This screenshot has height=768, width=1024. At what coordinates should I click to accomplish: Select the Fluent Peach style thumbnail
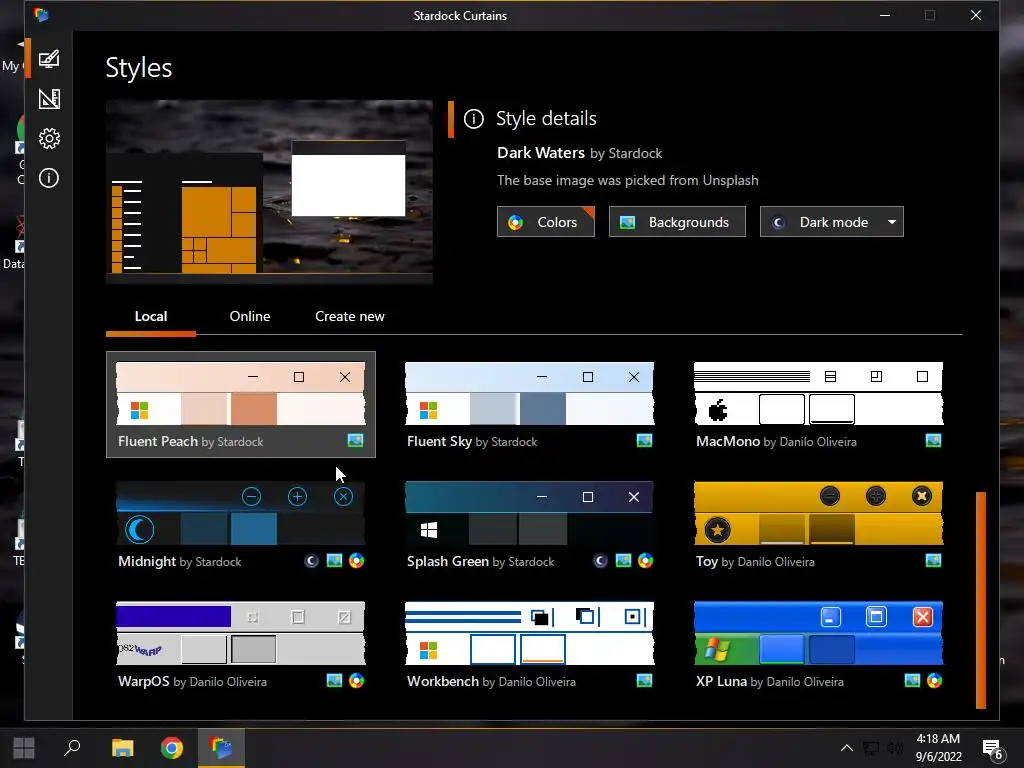click(240, 393)
